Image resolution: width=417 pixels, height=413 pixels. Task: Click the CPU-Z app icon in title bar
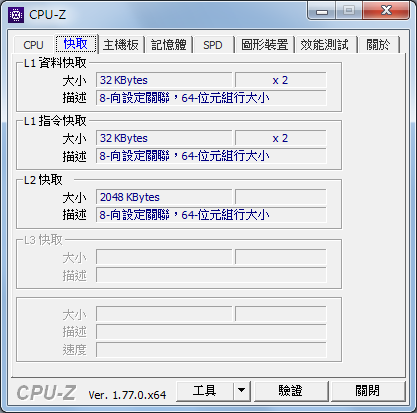(16, 15)
